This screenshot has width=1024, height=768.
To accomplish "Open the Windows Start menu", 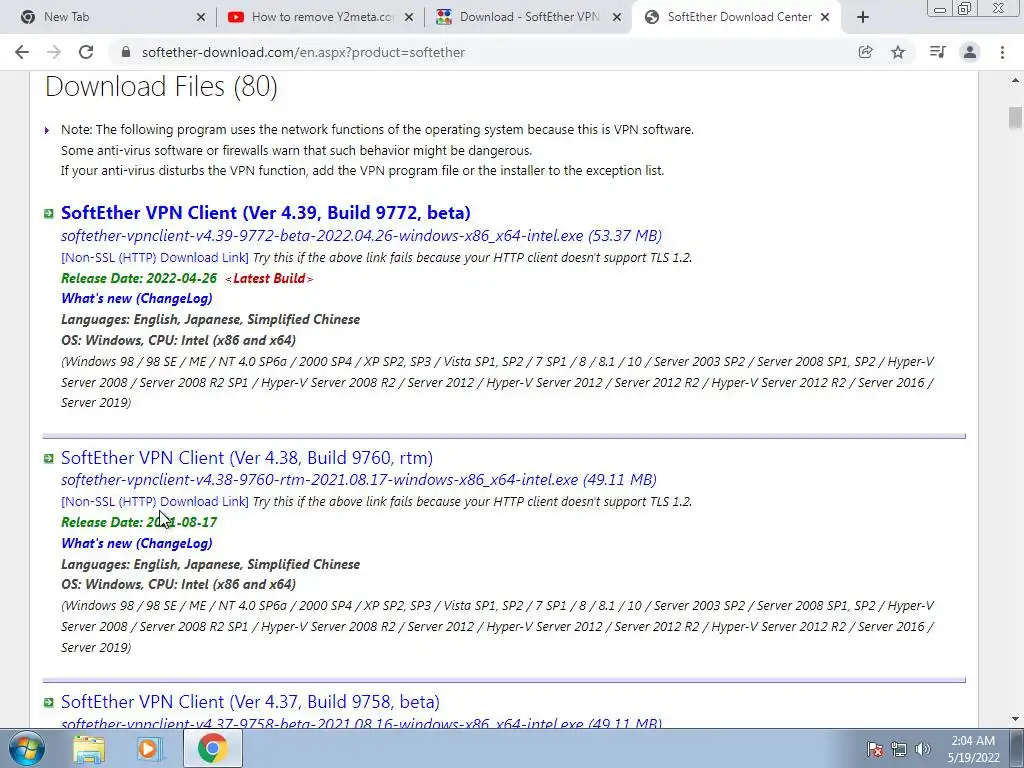I will click(26, 748).
